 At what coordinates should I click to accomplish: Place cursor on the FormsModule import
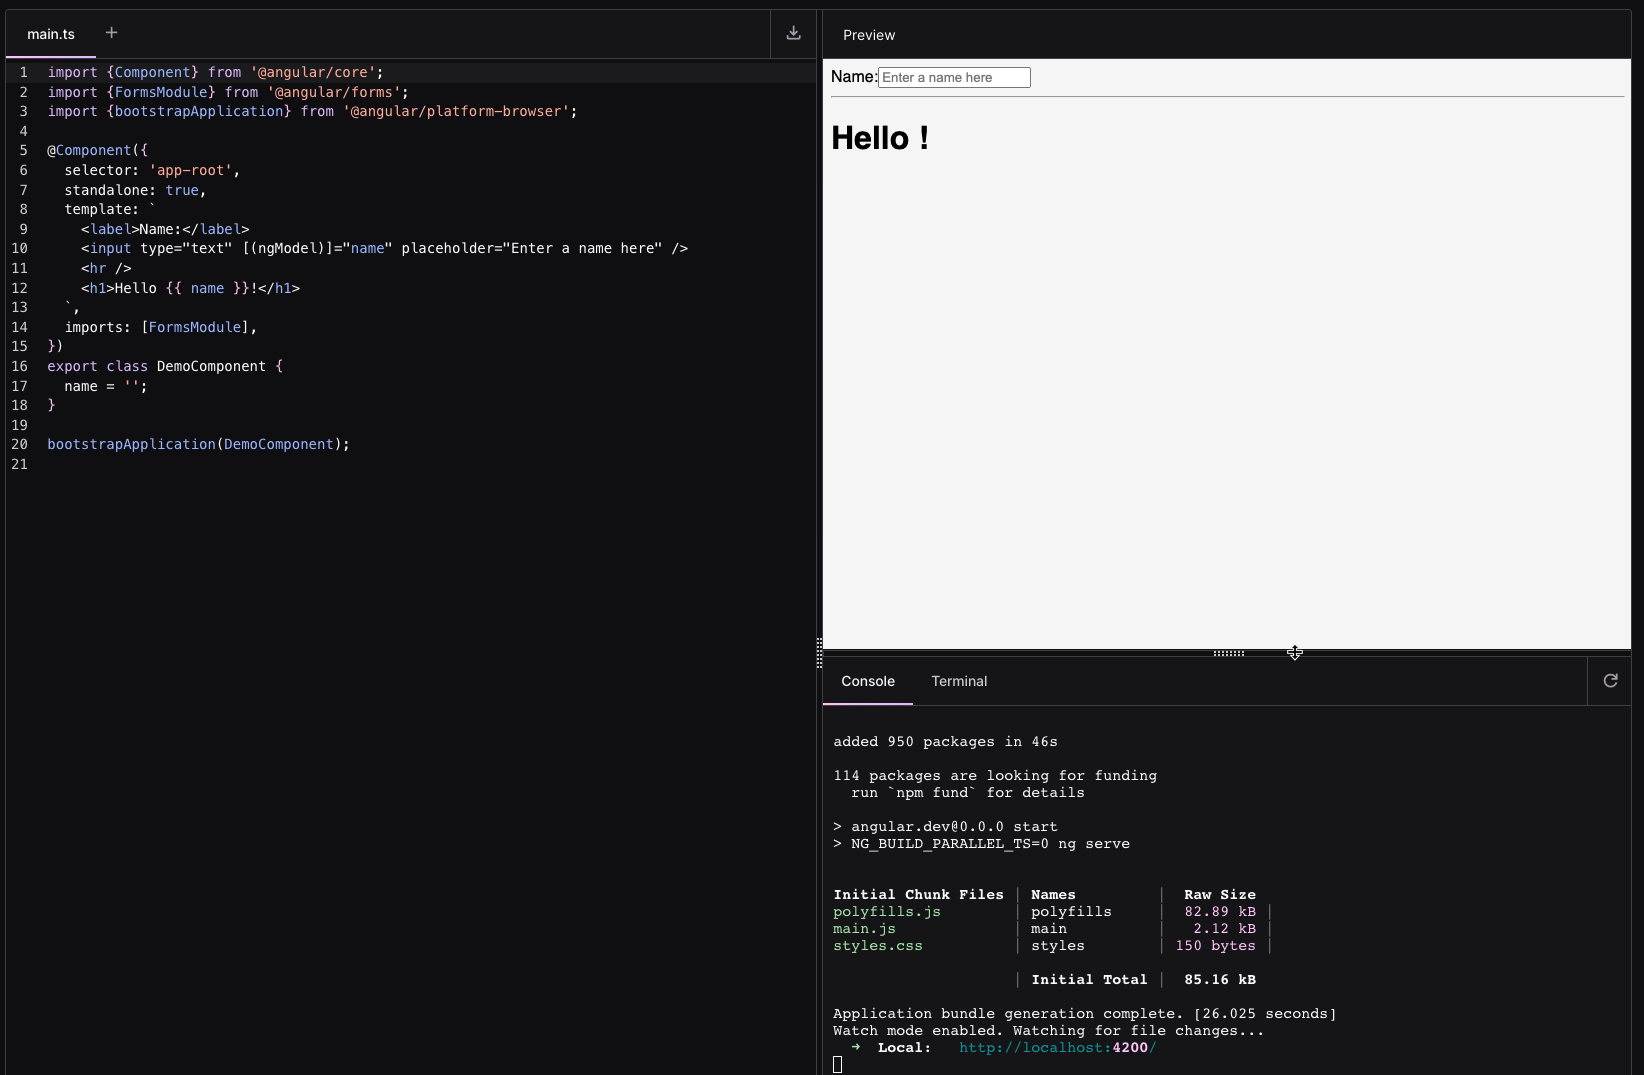(x=162, y=92)
